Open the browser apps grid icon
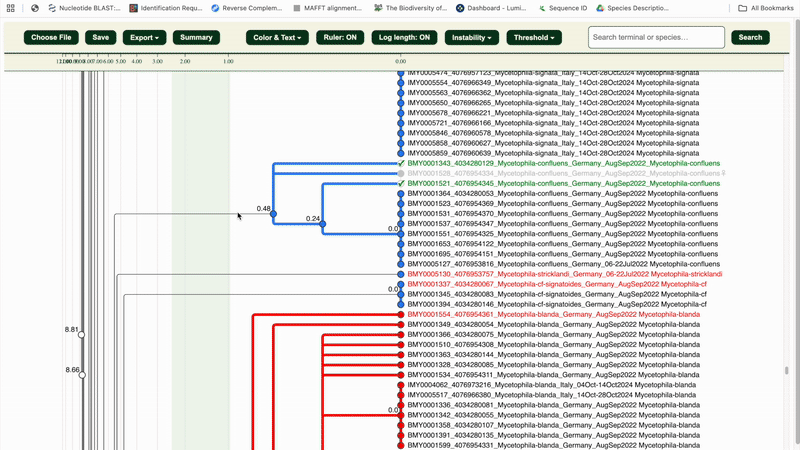The width and height of the screenshot is (800, 450). tap(10, 8)
